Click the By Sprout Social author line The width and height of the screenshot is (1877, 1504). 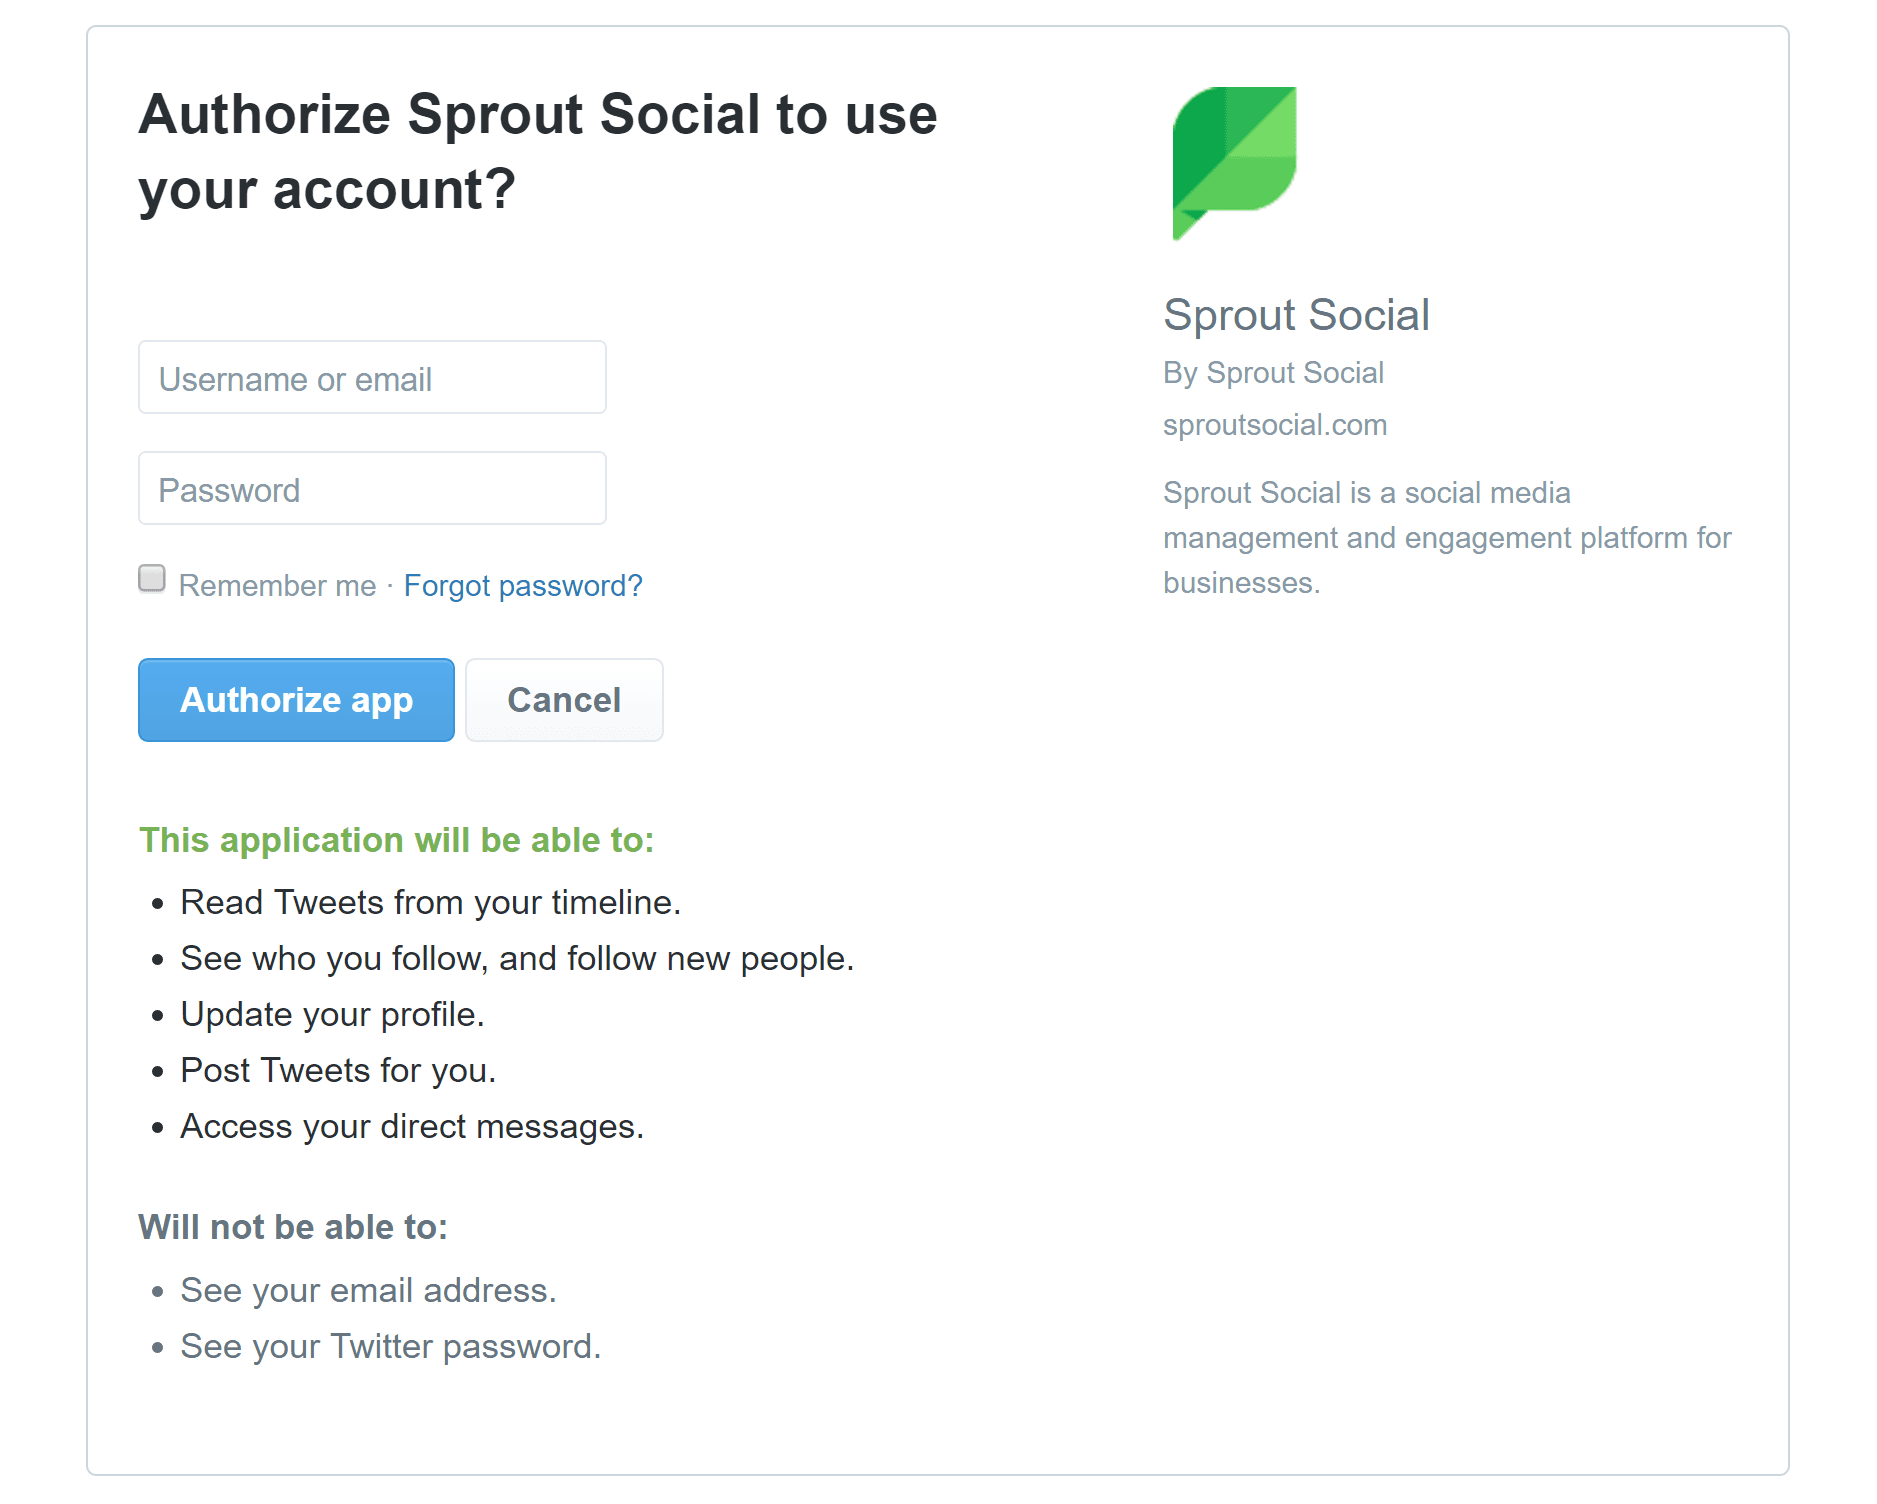pyautogui.click(x=1273, y=373)
